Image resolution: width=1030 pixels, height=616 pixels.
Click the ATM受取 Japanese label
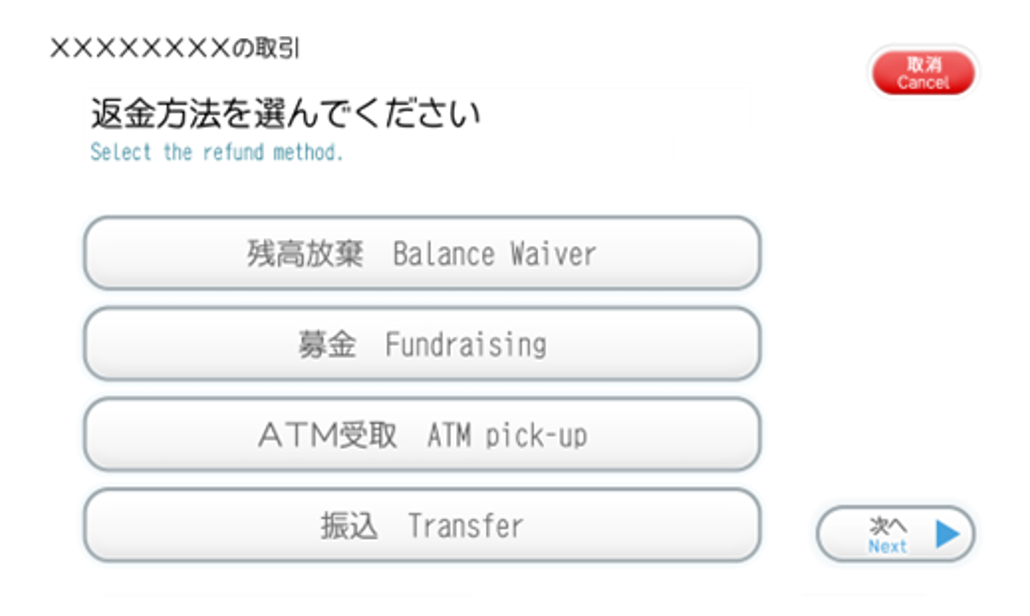pos(328,435)
